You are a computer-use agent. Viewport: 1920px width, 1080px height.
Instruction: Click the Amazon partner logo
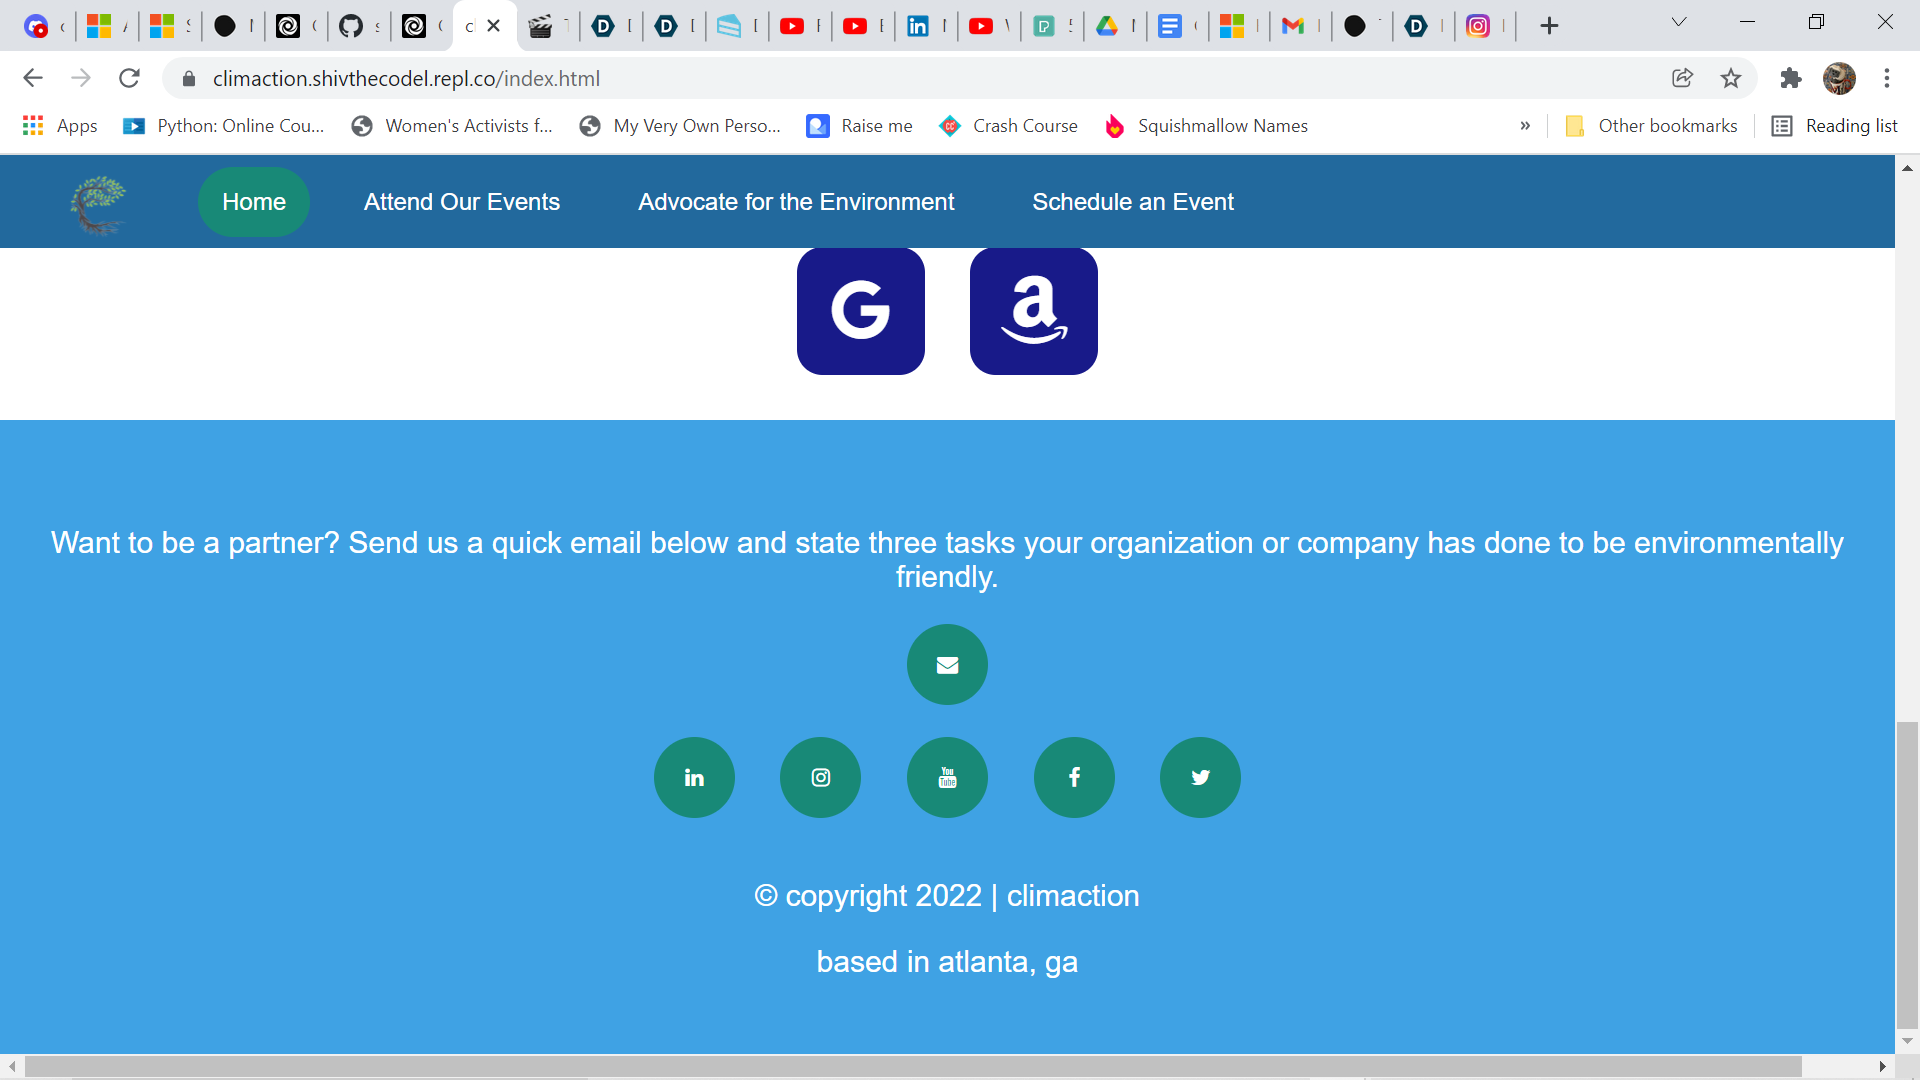click(1033, 311)
